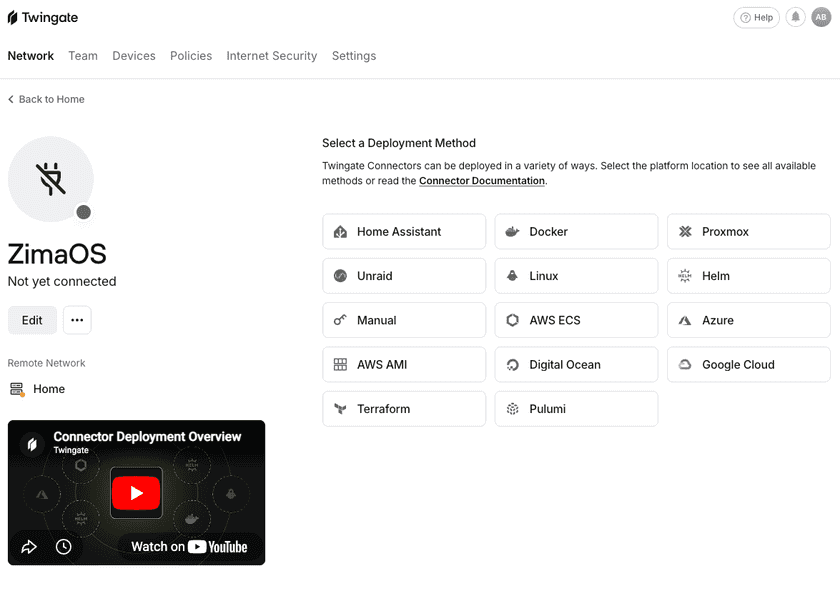Play the Connector Deployment Overview video
This screenshot has width=840, height=598.
coord(136,493)
